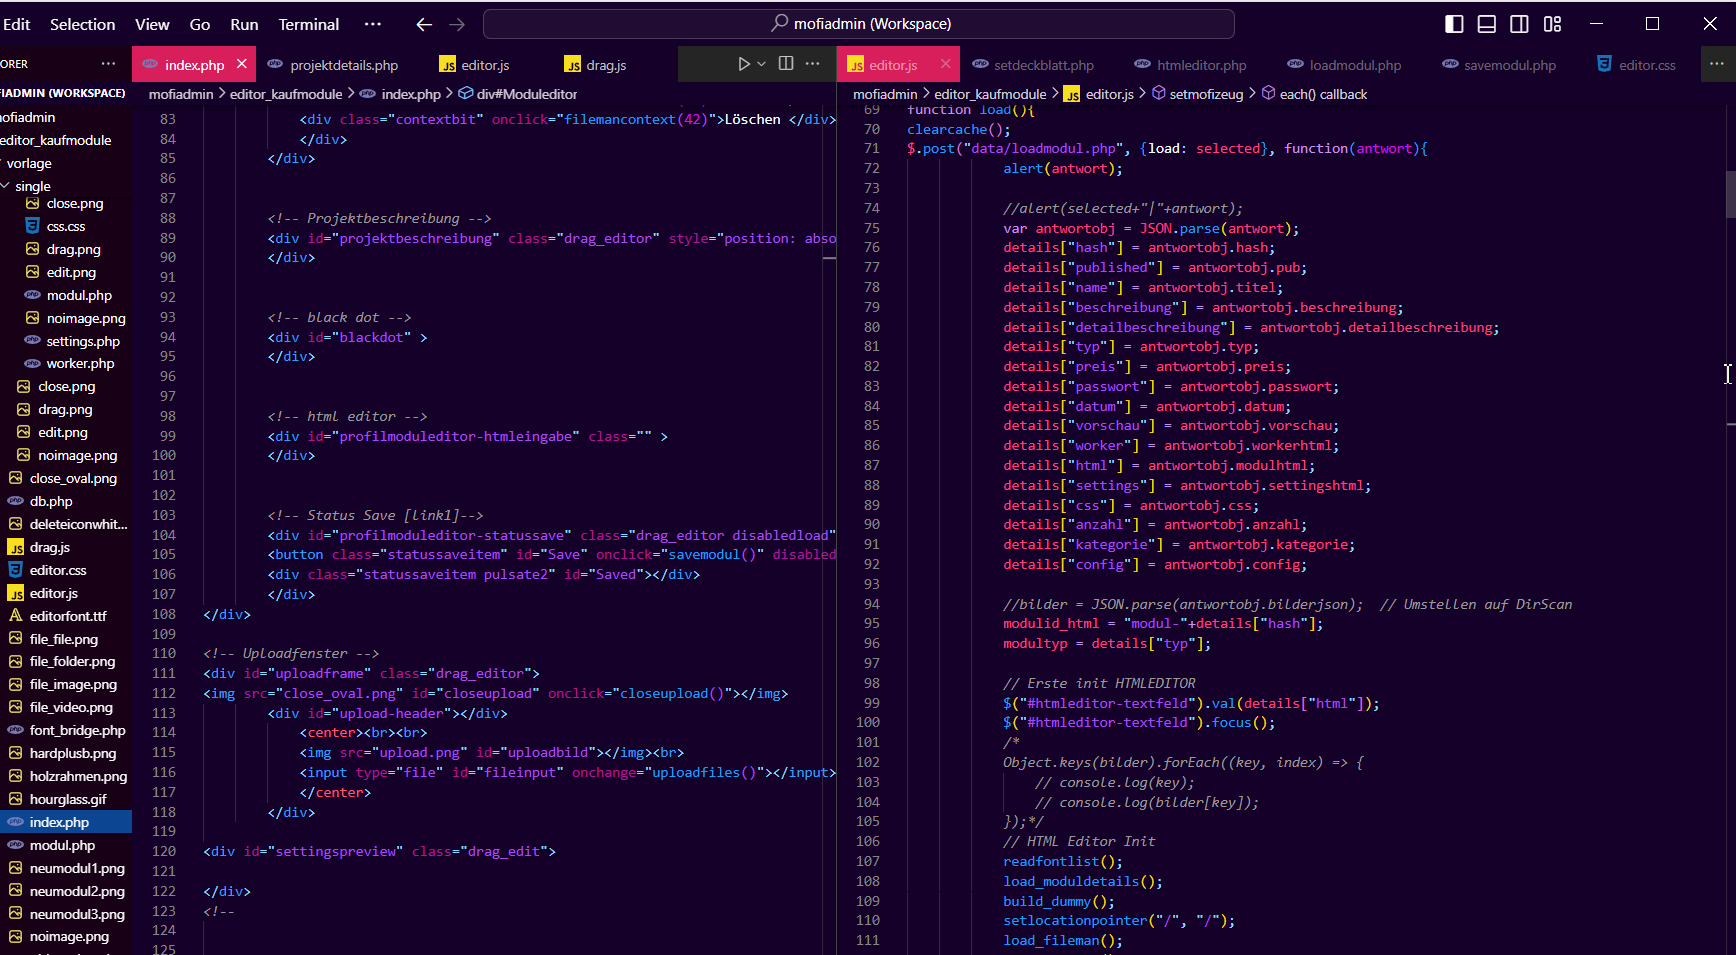The width and height of the screenshot is (1736, 955).
Task: Open Explorer panel more options ellipsis
Action: pyautogui.click(x=108, y=64)
